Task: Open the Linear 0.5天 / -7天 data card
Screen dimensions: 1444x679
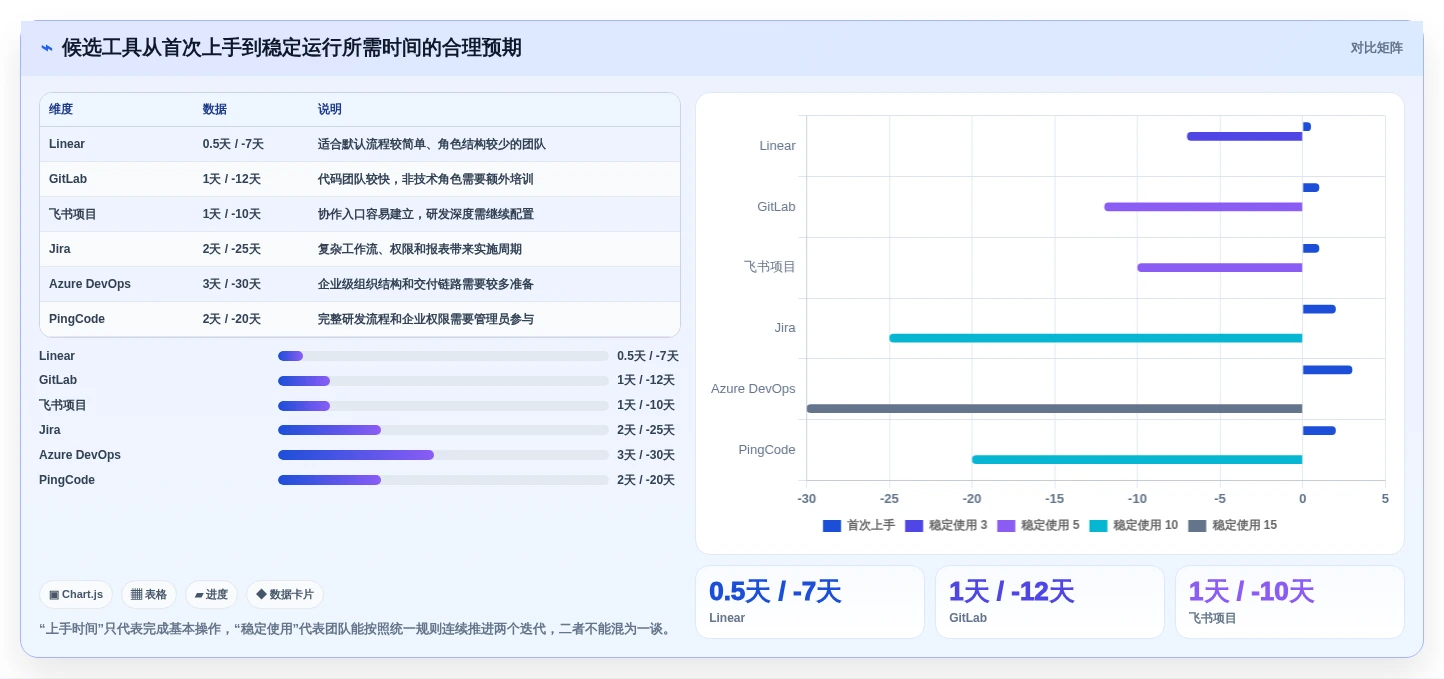Action: pos(810,602)
